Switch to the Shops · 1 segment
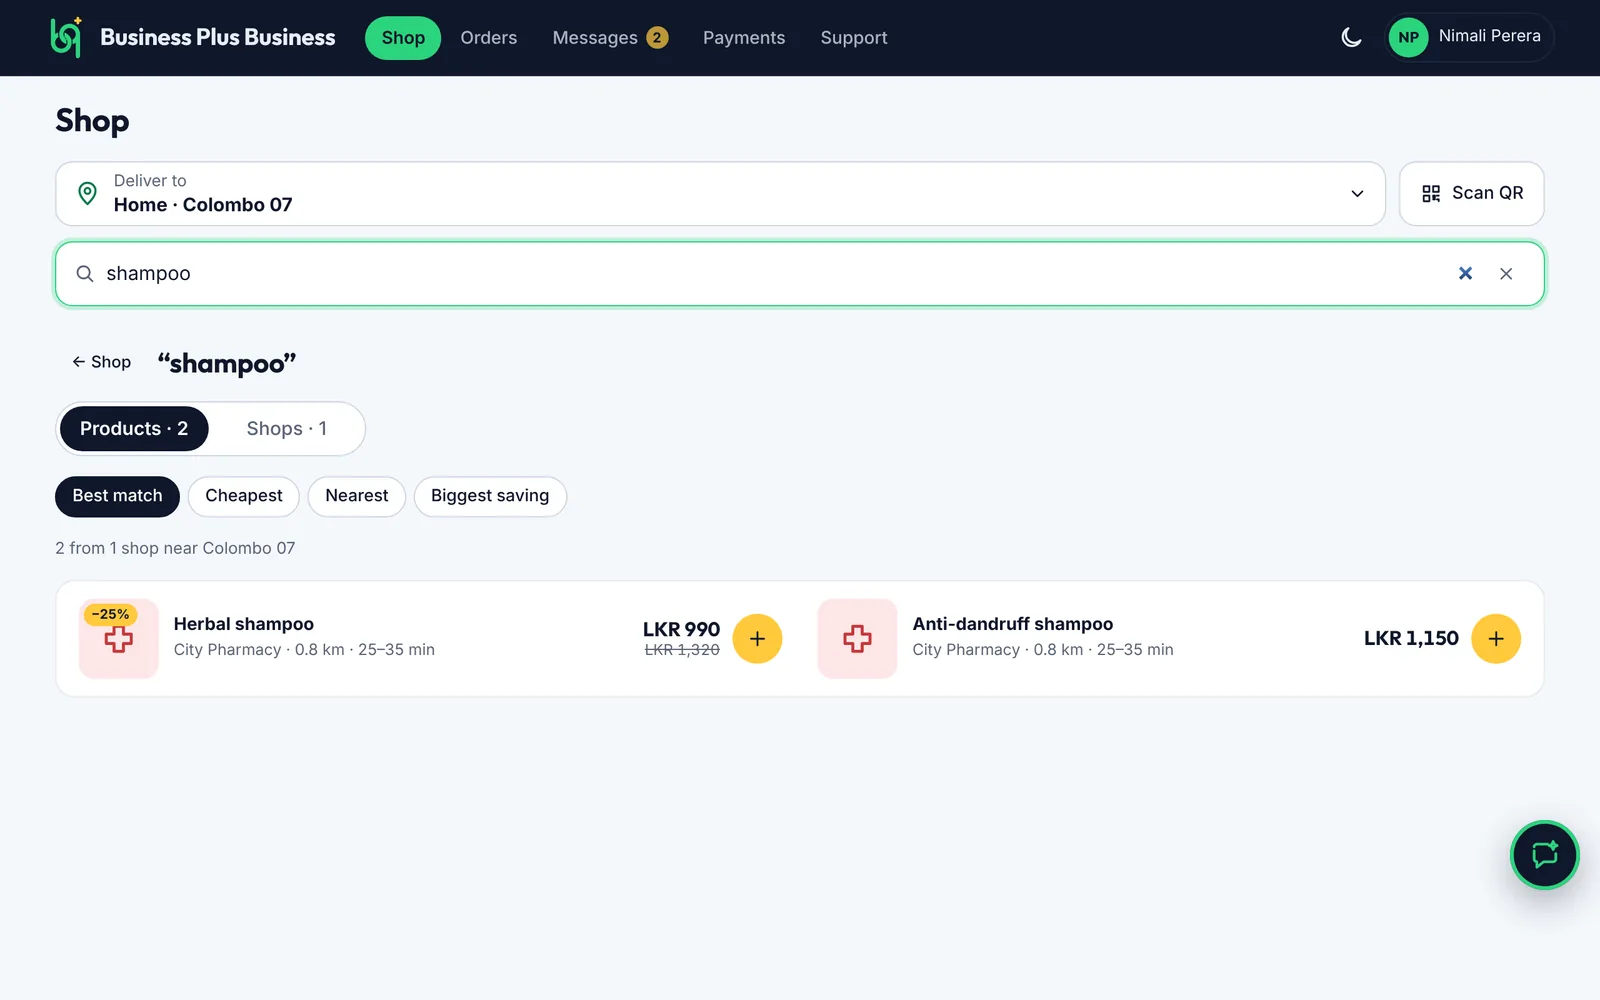 (x=287, y=429)
